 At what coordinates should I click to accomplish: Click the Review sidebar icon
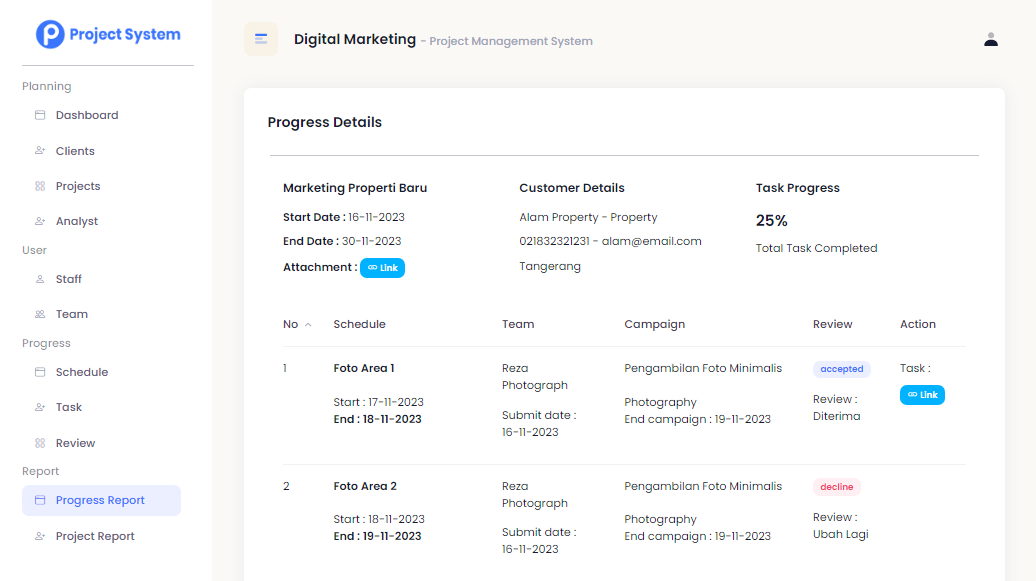[x=40, y=443]
